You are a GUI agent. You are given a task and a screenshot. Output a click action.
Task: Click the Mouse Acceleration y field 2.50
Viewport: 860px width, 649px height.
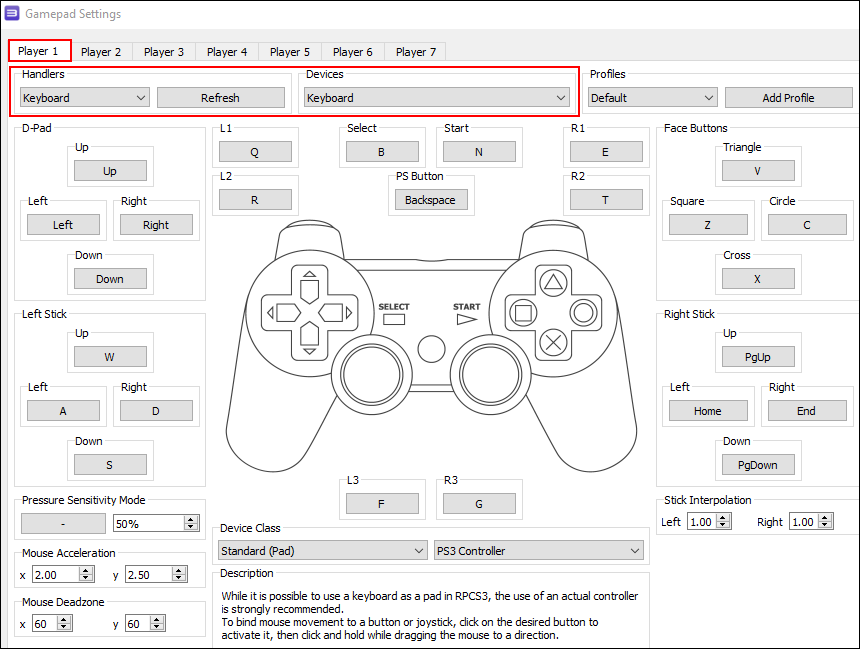pyautogui.click(x=149, y=574)
